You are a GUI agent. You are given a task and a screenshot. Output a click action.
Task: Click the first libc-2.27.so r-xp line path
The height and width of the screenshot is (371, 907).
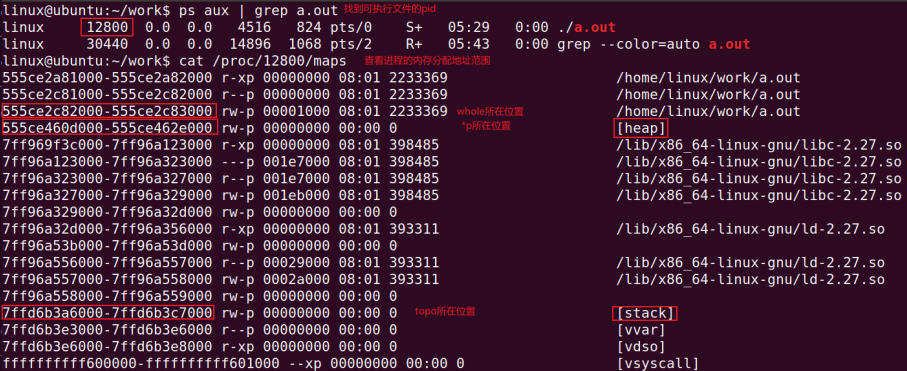coord(759,145)
